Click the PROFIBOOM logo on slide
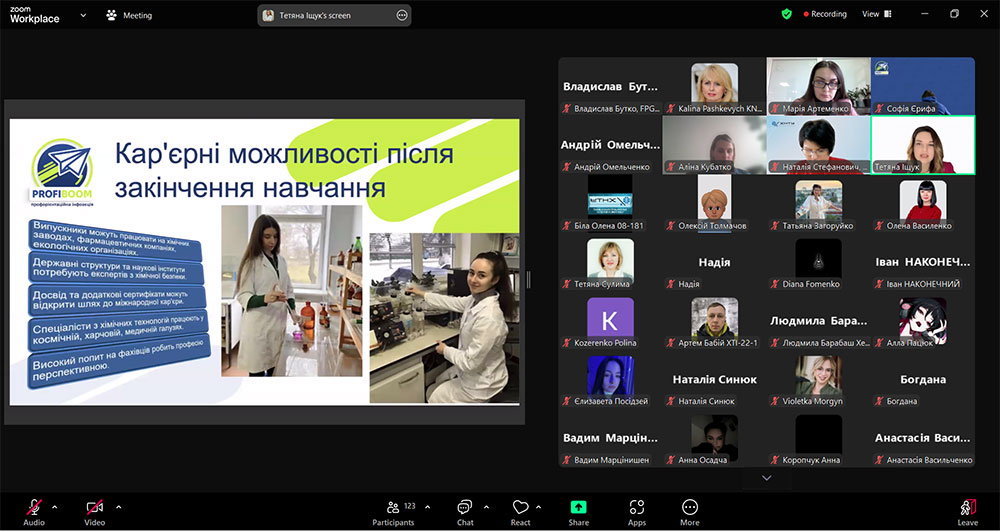This screenshot has width=1000, height=531. (x=61, y=173)
